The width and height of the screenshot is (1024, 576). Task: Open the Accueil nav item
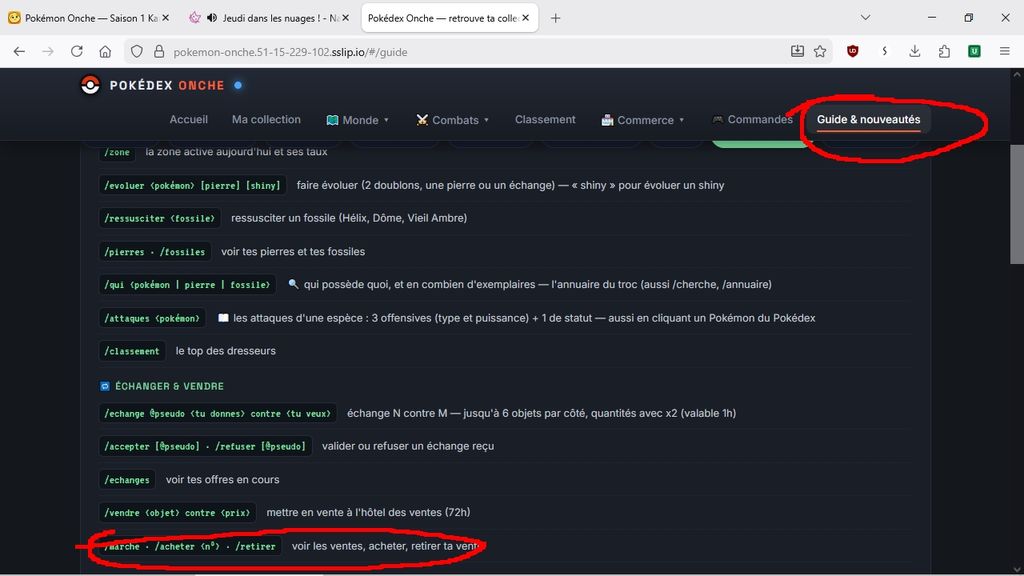click(x=189, y=120)
